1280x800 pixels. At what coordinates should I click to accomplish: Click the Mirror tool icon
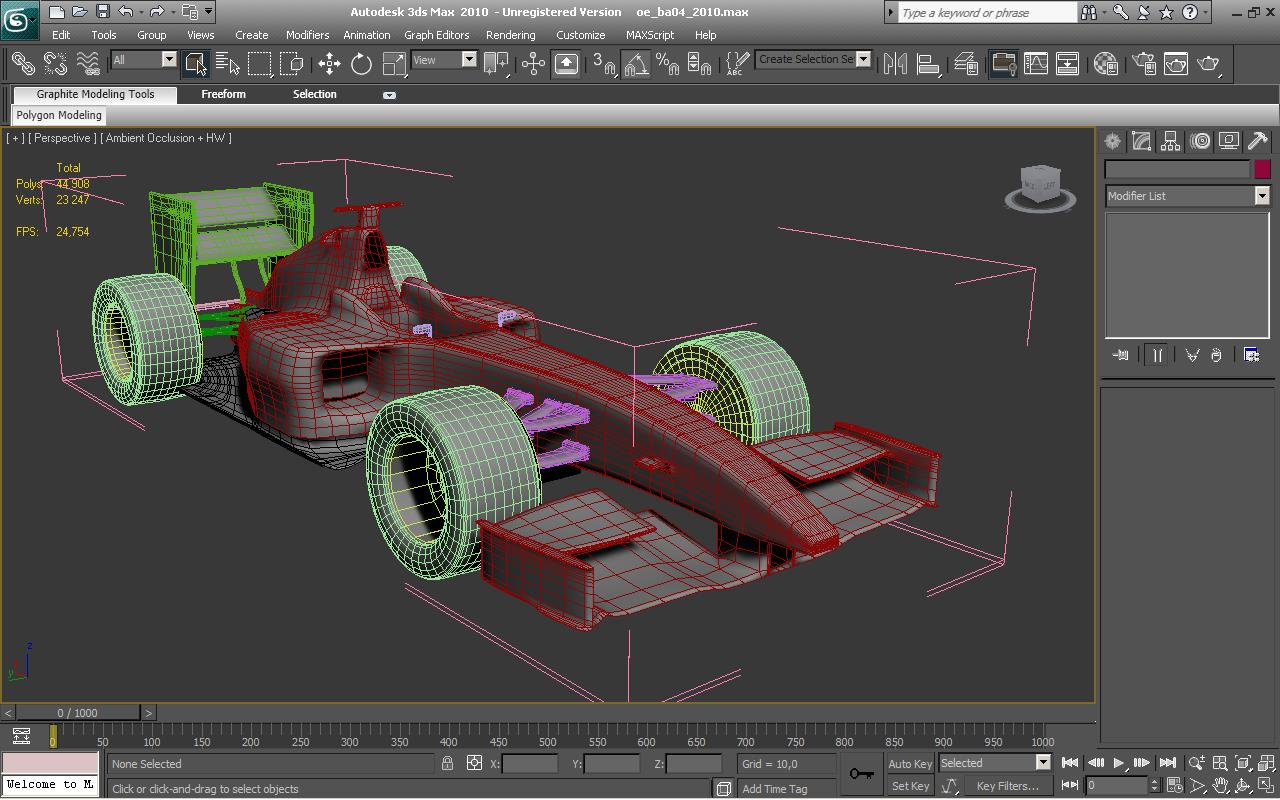tap(896, 64)
